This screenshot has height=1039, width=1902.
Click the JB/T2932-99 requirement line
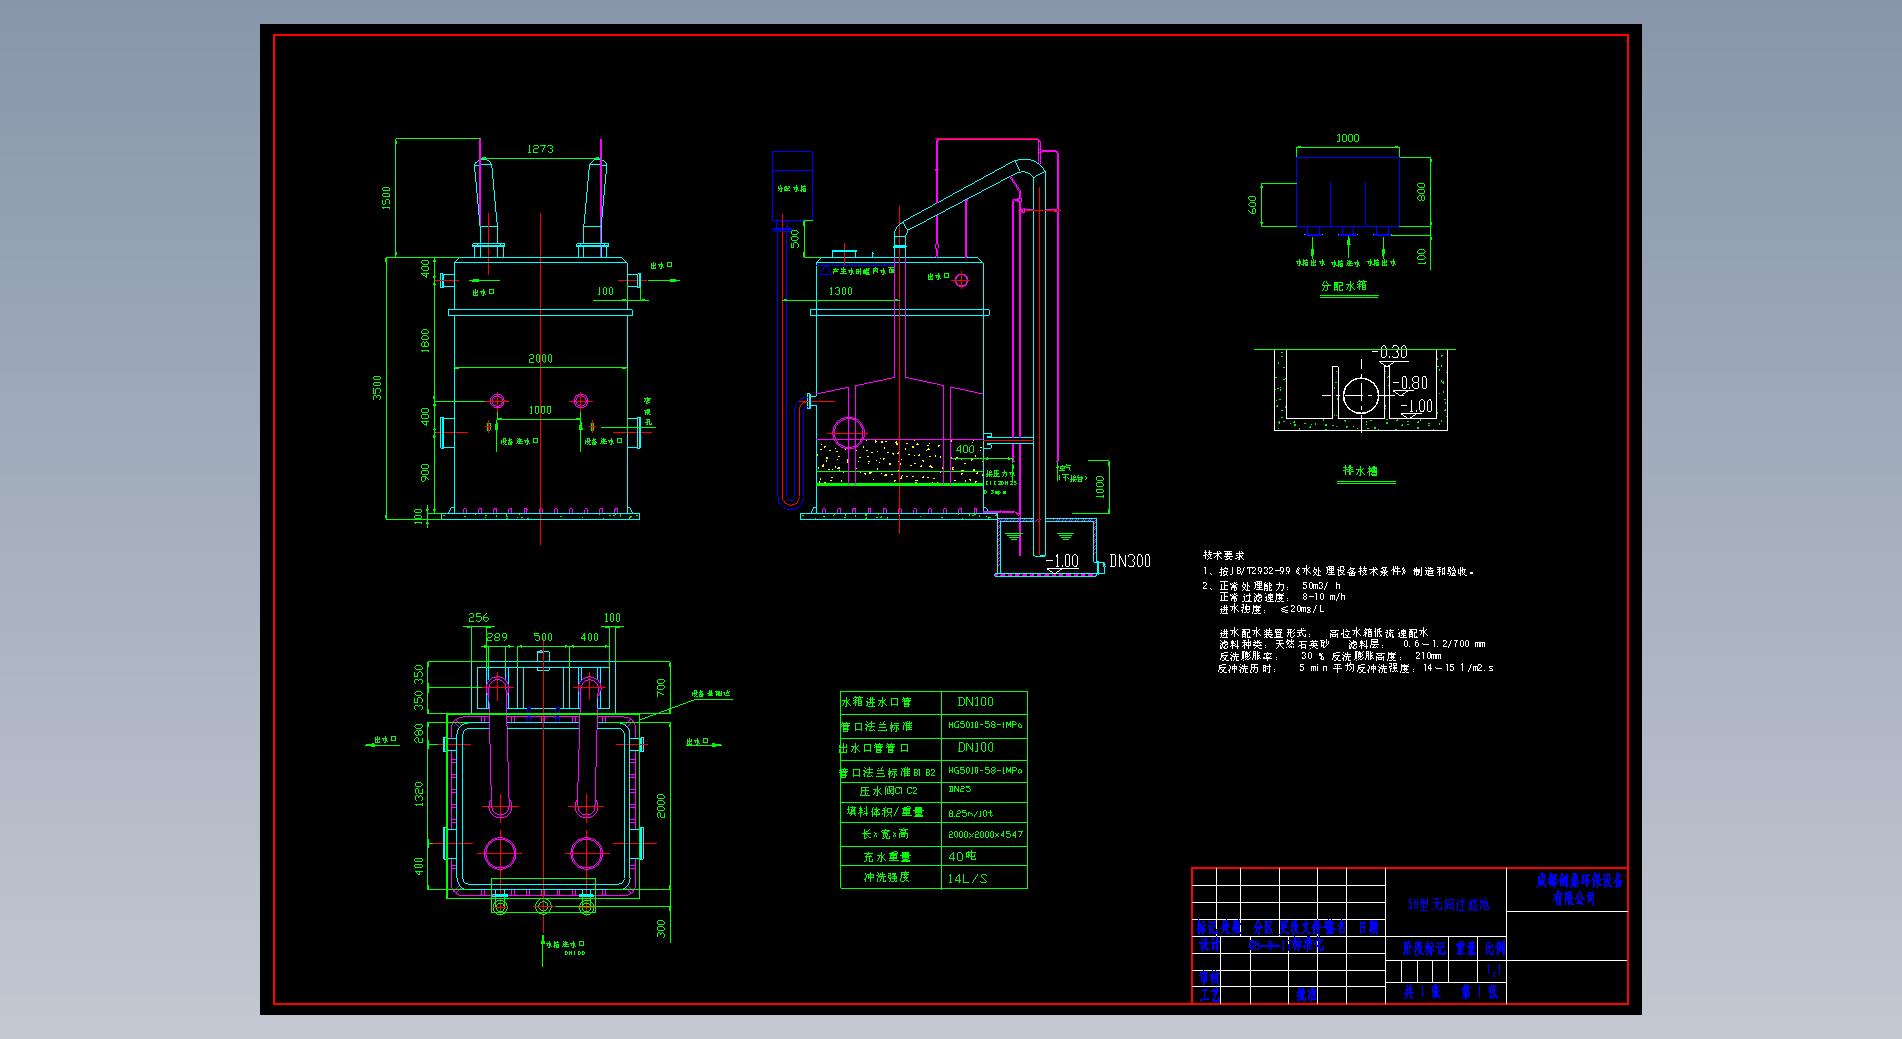click(x=1339, y=572)
